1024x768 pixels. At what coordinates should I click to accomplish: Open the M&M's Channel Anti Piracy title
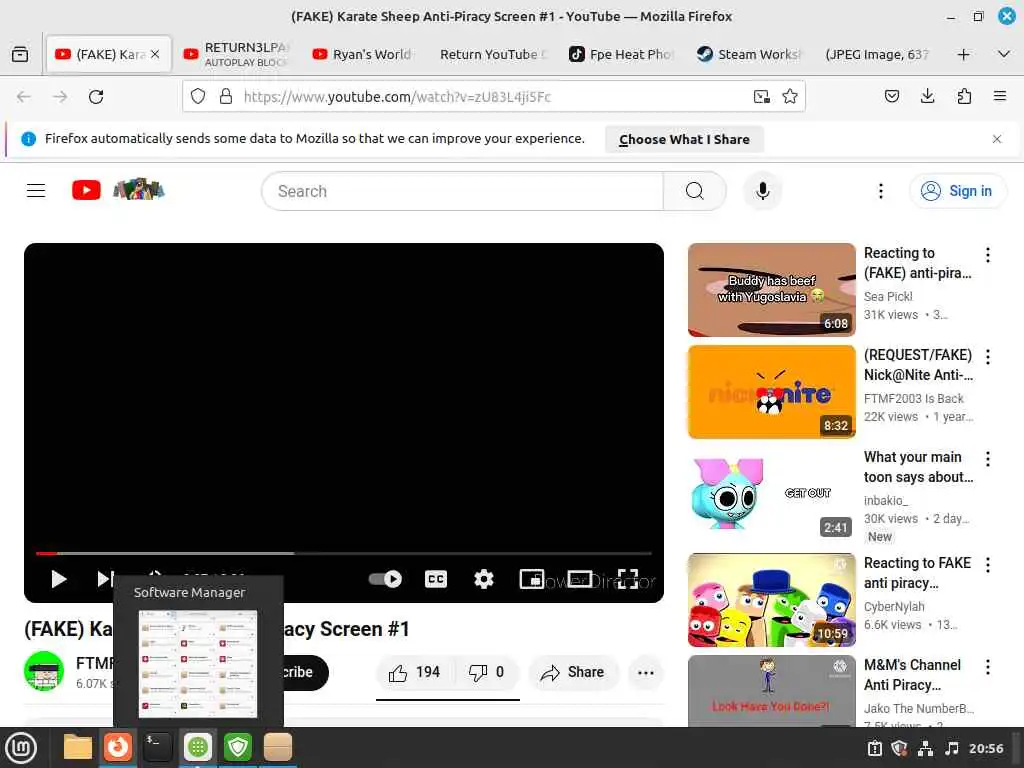[x=912, y=675]
